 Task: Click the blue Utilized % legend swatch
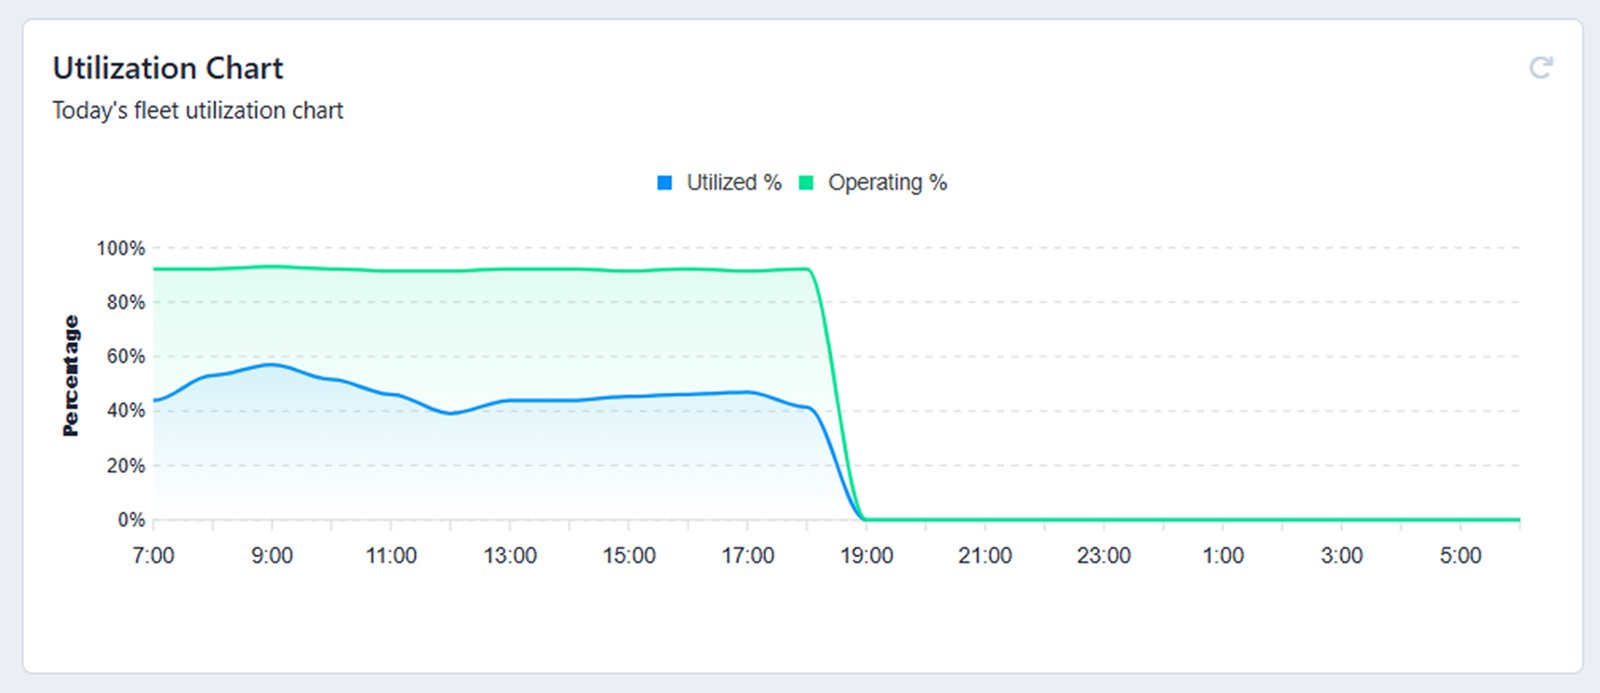coord(663,182)
